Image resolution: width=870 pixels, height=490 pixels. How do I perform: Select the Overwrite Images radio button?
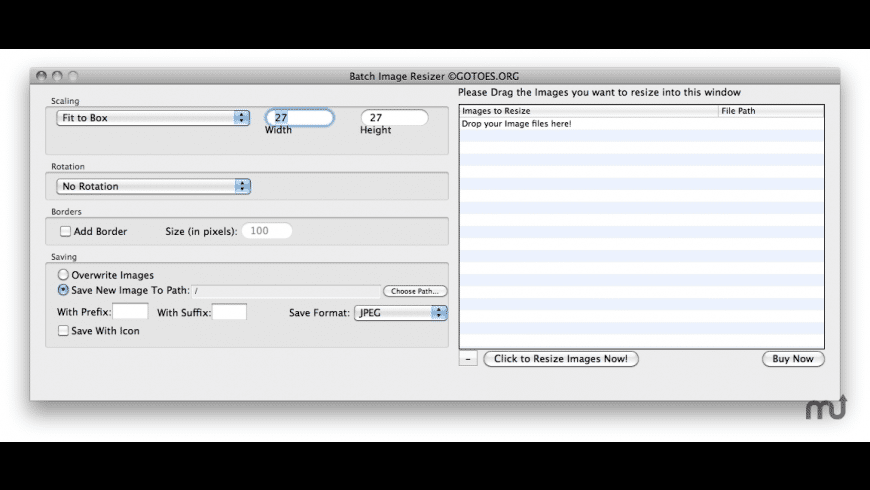click(x=63, y=275)
